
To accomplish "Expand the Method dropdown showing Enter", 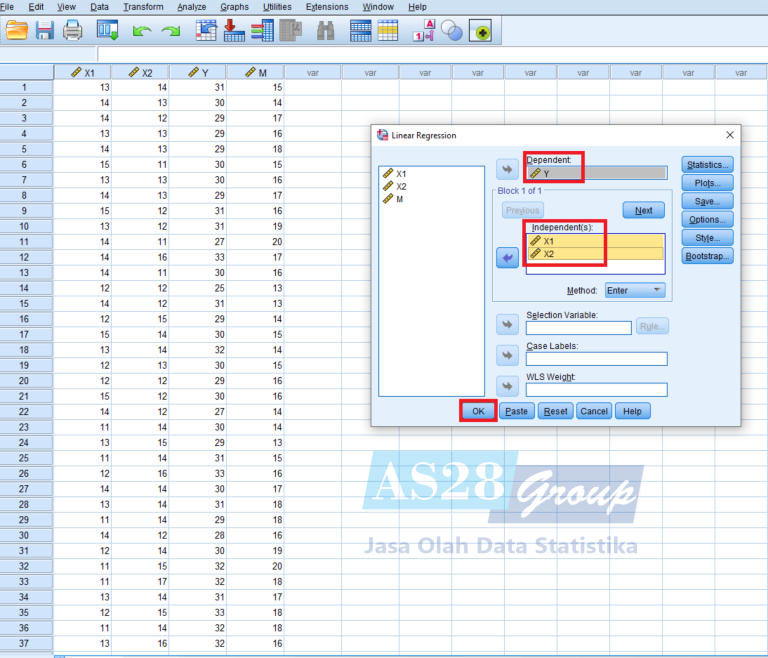I will pyautogui.click(x=635, y=290).
